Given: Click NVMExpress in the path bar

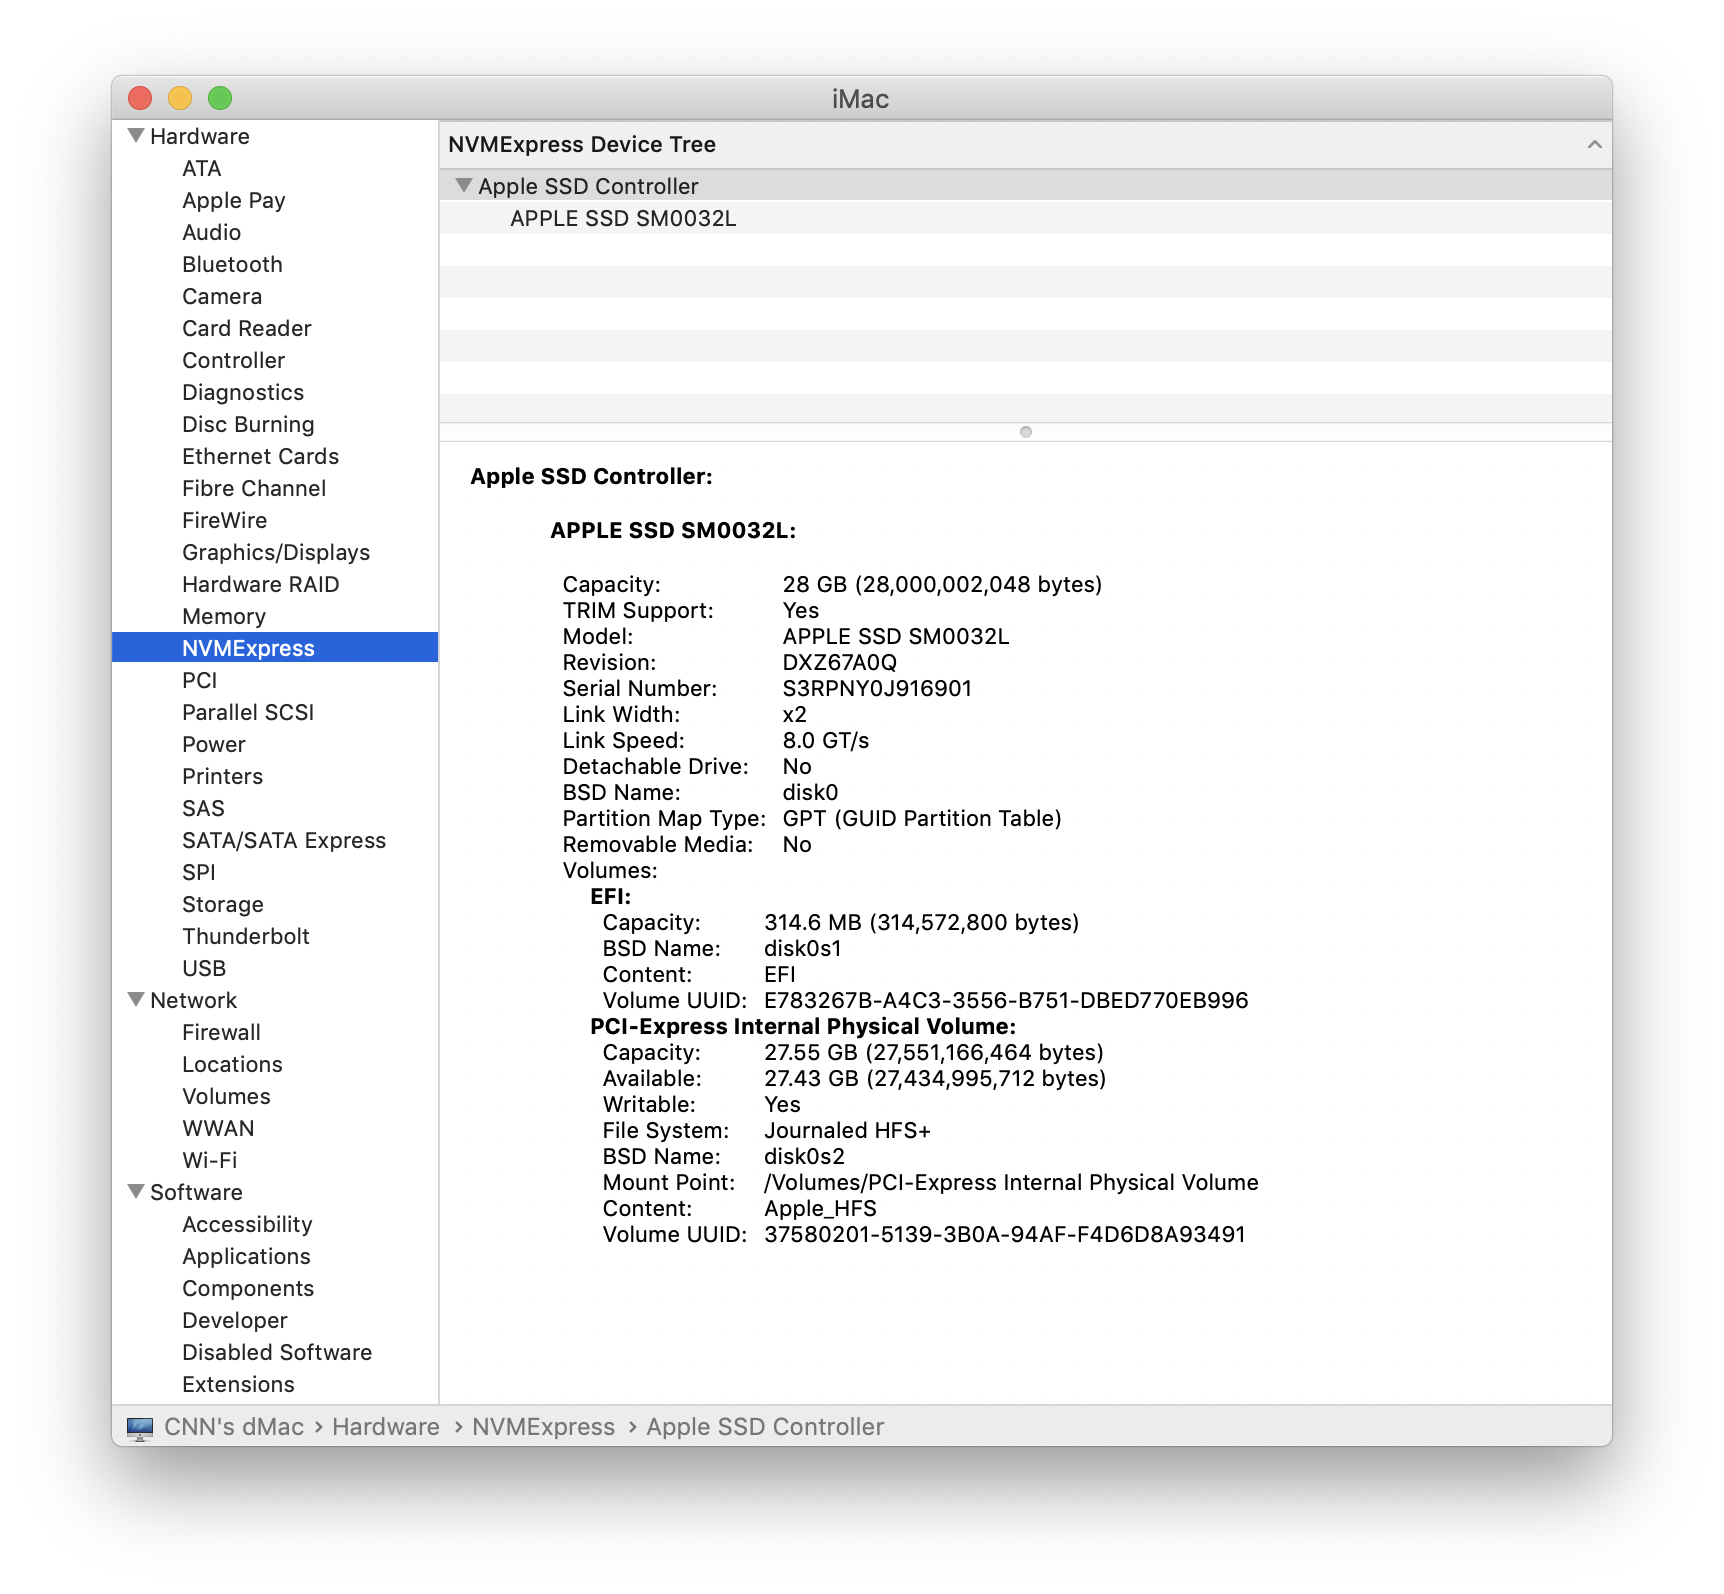Looking at the screenshot, I should [543, 1427].
